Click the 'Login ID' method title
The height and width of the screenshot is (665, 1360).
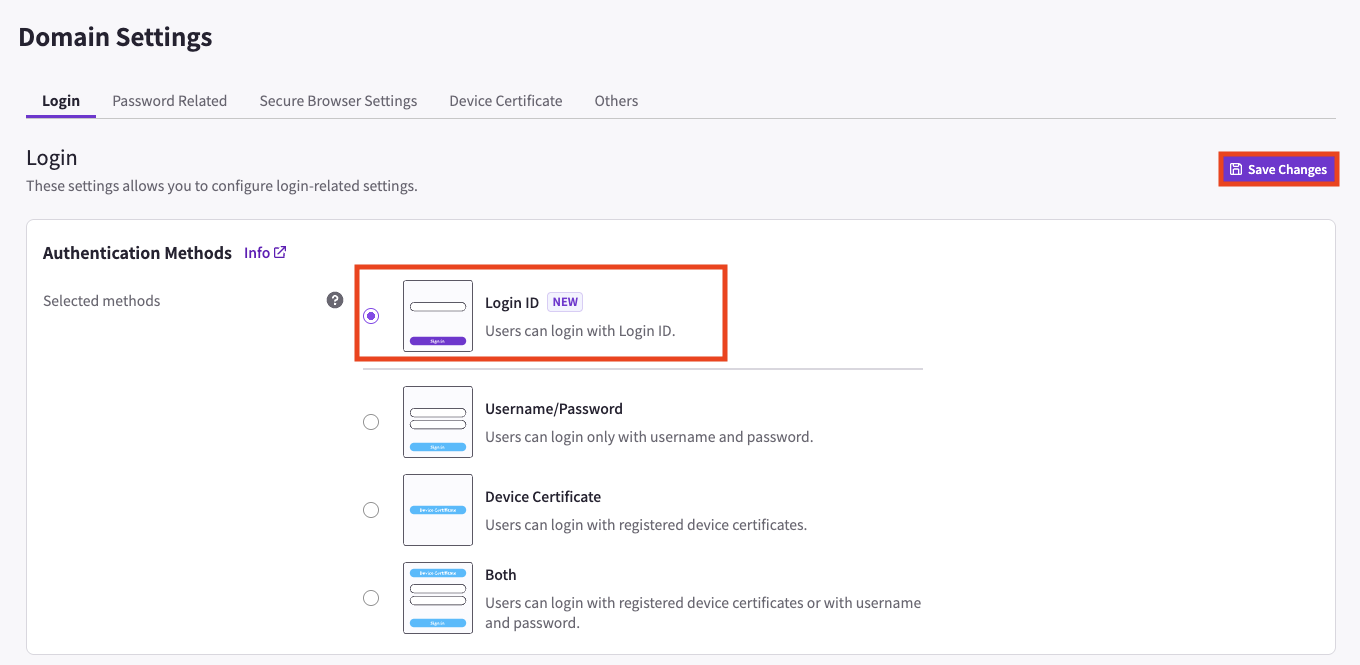click(x=512, y=303)
